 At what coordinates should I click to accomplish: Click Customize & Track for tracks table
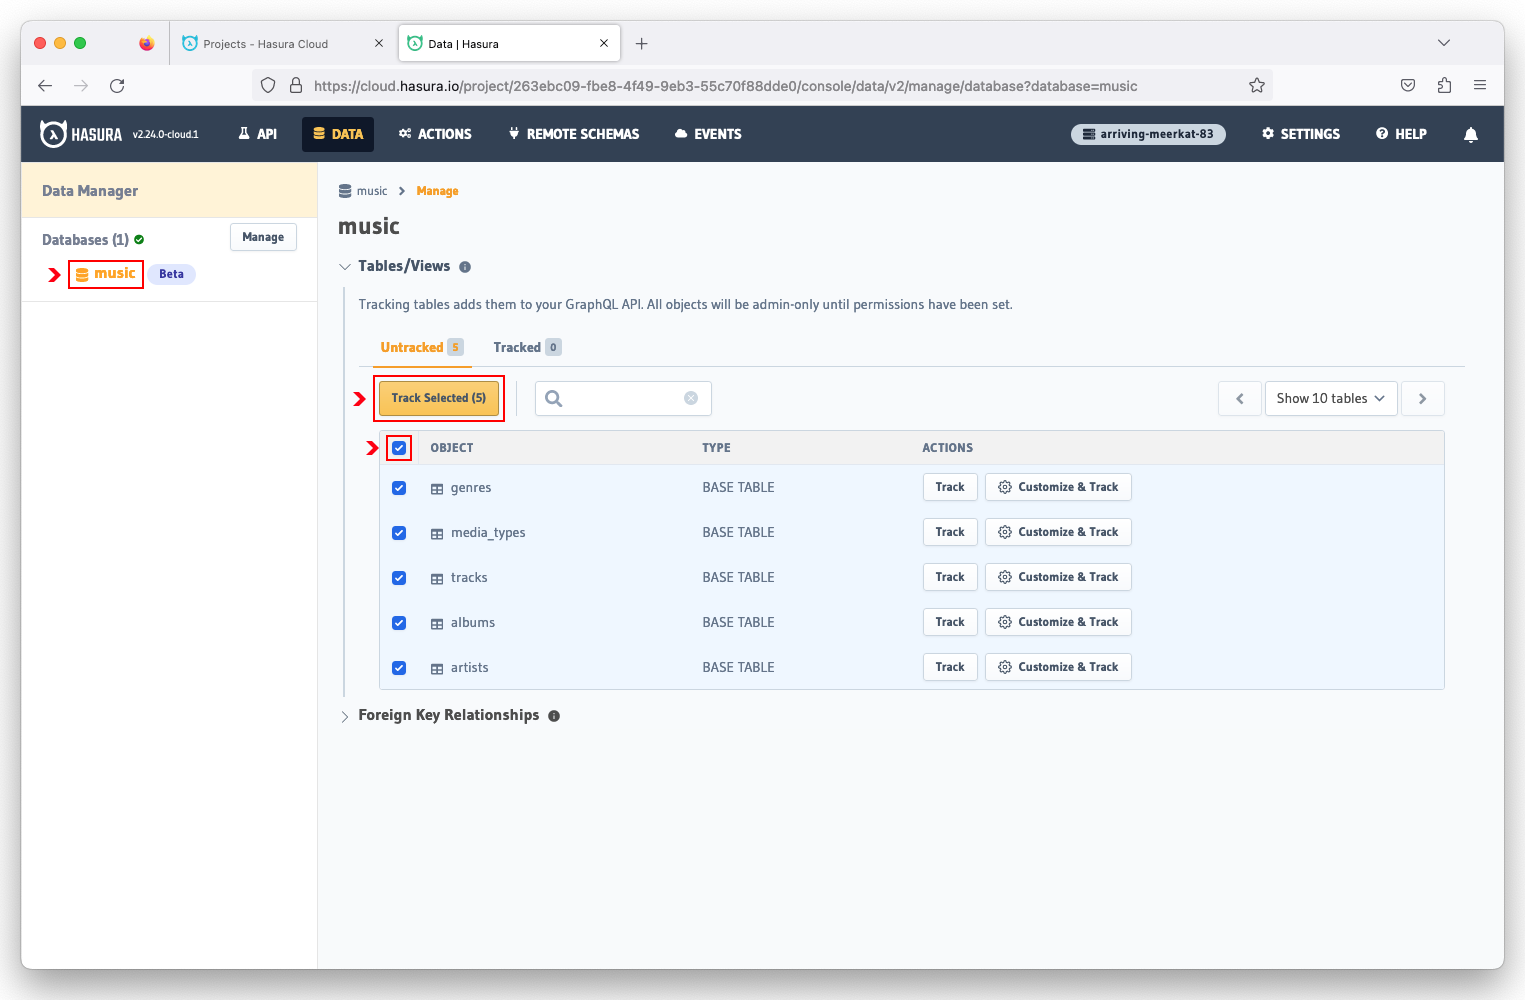pyautogui.click(x=1058, y=577)
